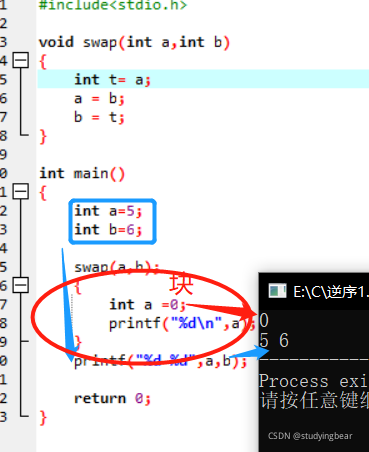The height and width of the screenshot is (452, 369).
Task: Click 'Process exi' text in console
Action: click(x=314, y=381)
